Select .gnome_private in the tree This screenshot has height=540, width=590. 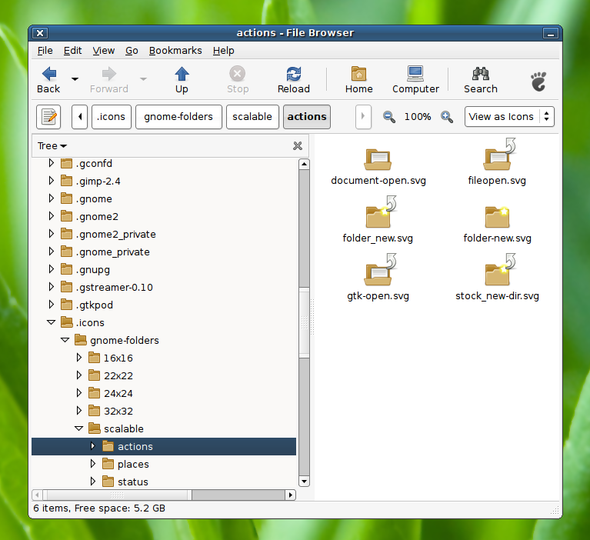[112, 252]
